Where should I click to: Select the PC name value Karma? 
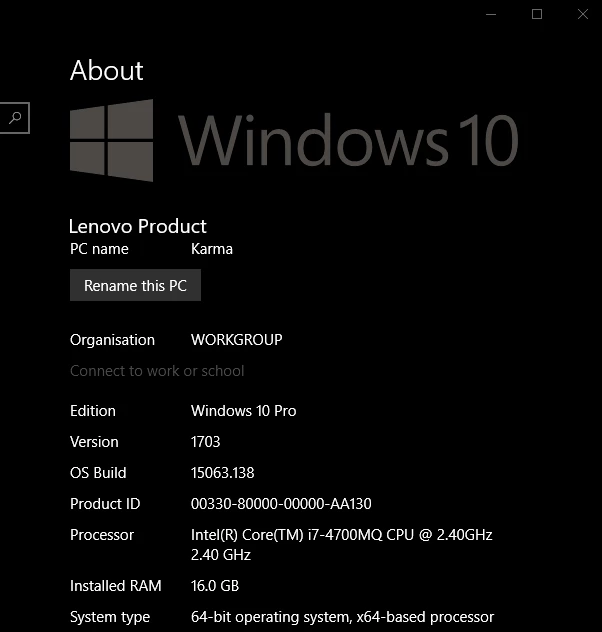click(x=212, y=249)
